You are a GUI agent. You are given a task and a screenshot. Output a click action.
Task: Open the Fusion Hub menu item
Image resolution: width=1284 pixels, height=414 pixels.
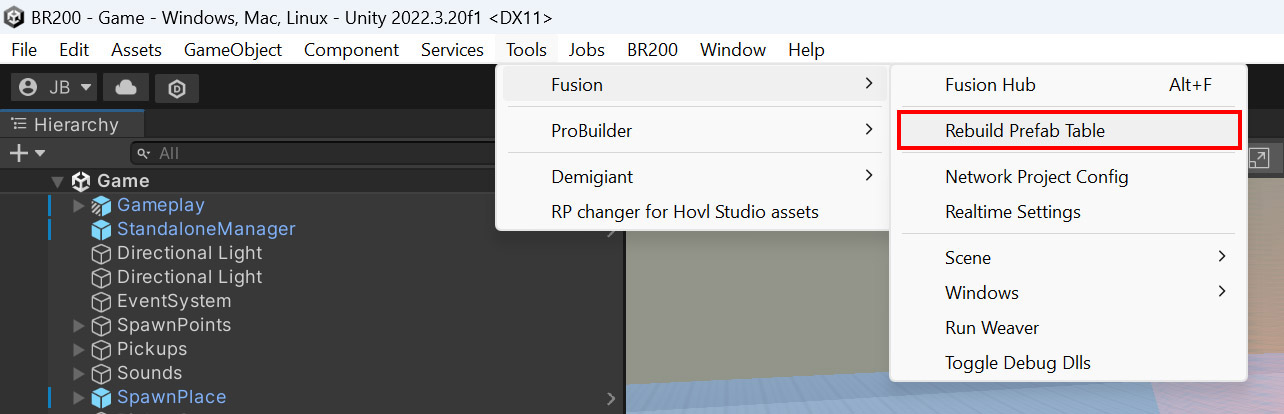[989, 85]
